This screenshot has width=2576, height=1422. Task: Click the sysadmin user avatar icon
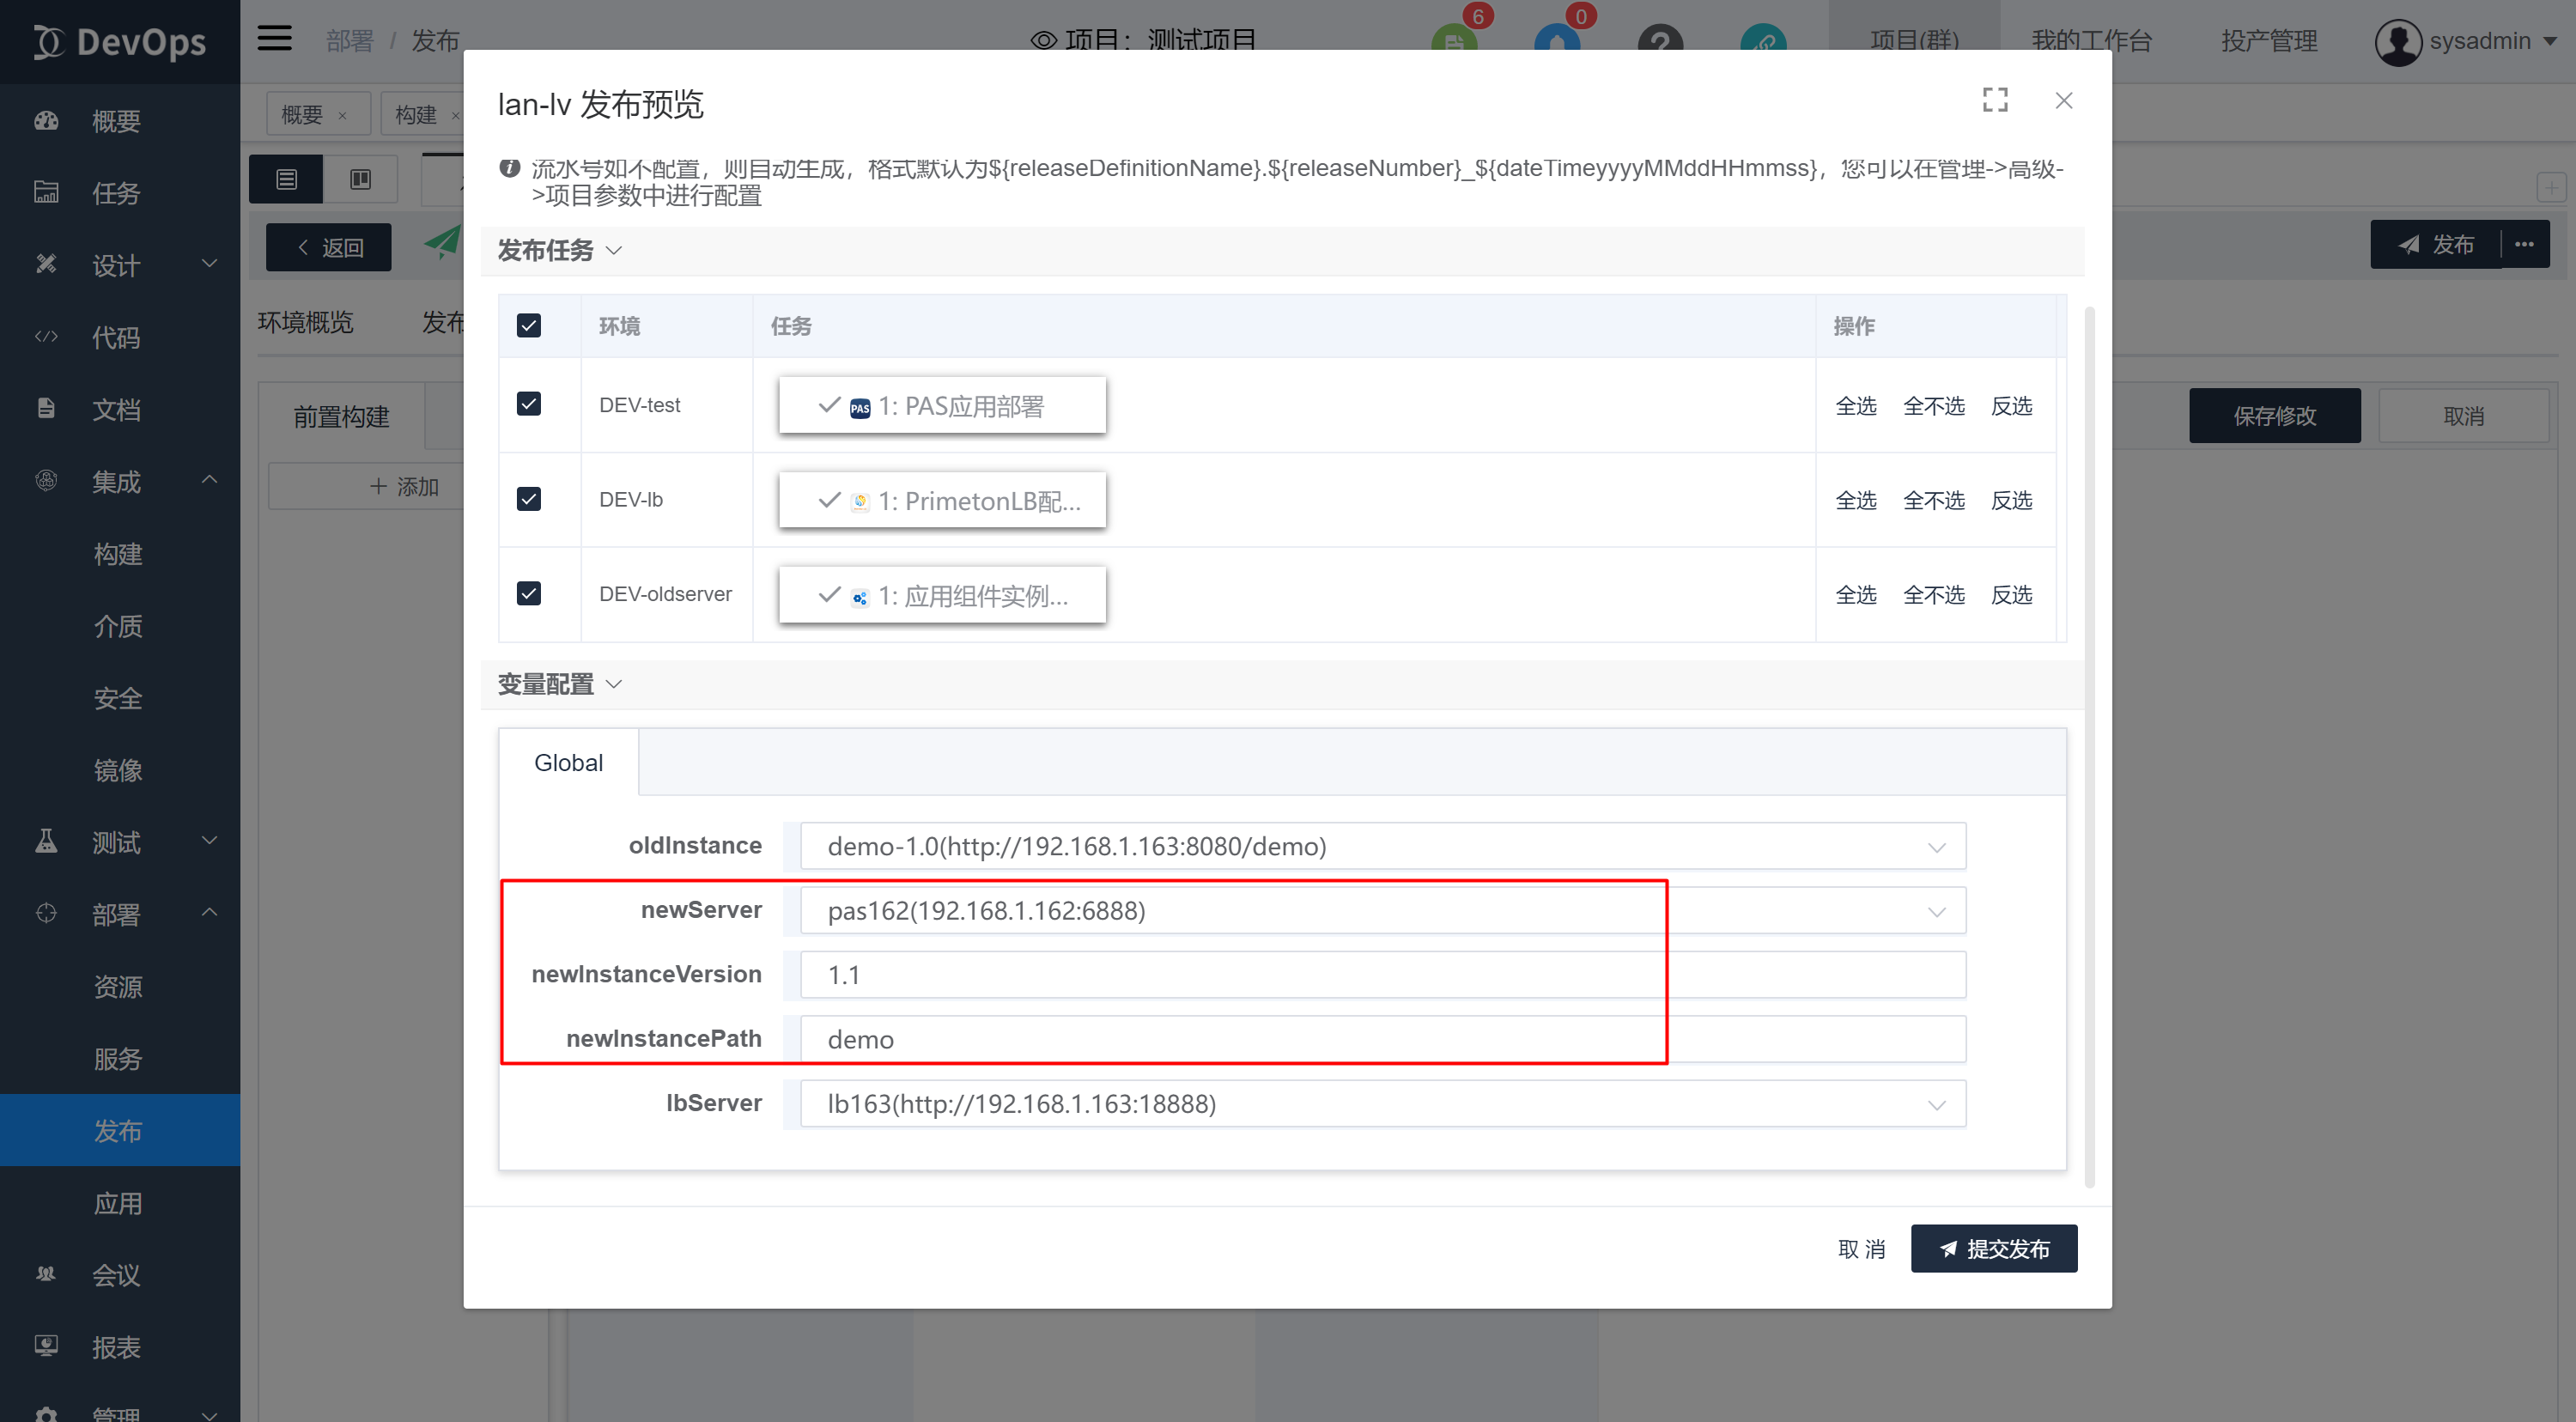pyautogui.click(x=2397, y=42)
